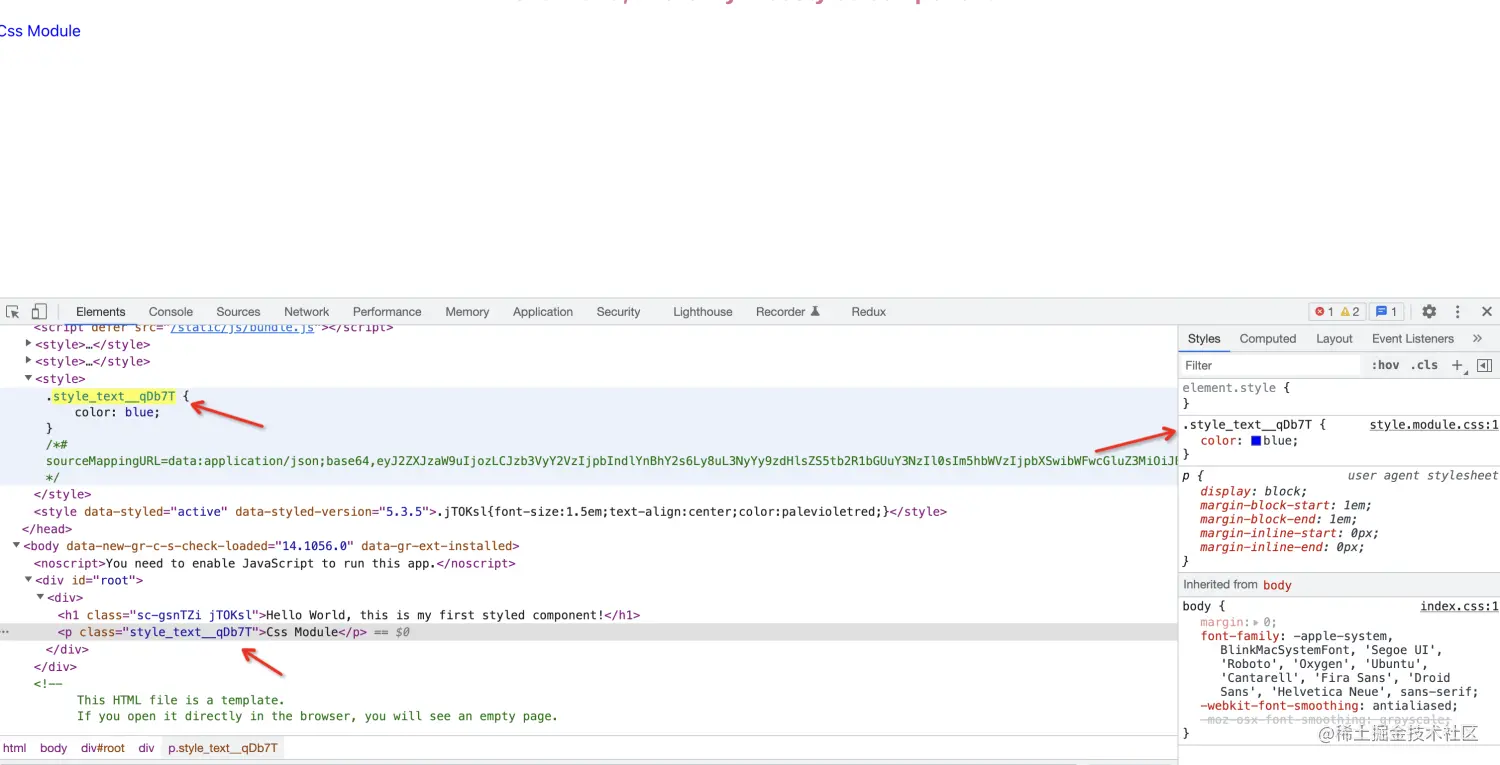The height and width of the screenshot is (765, 1500).
Task: Collapse the body element node
Action: (x=16, y=546)
